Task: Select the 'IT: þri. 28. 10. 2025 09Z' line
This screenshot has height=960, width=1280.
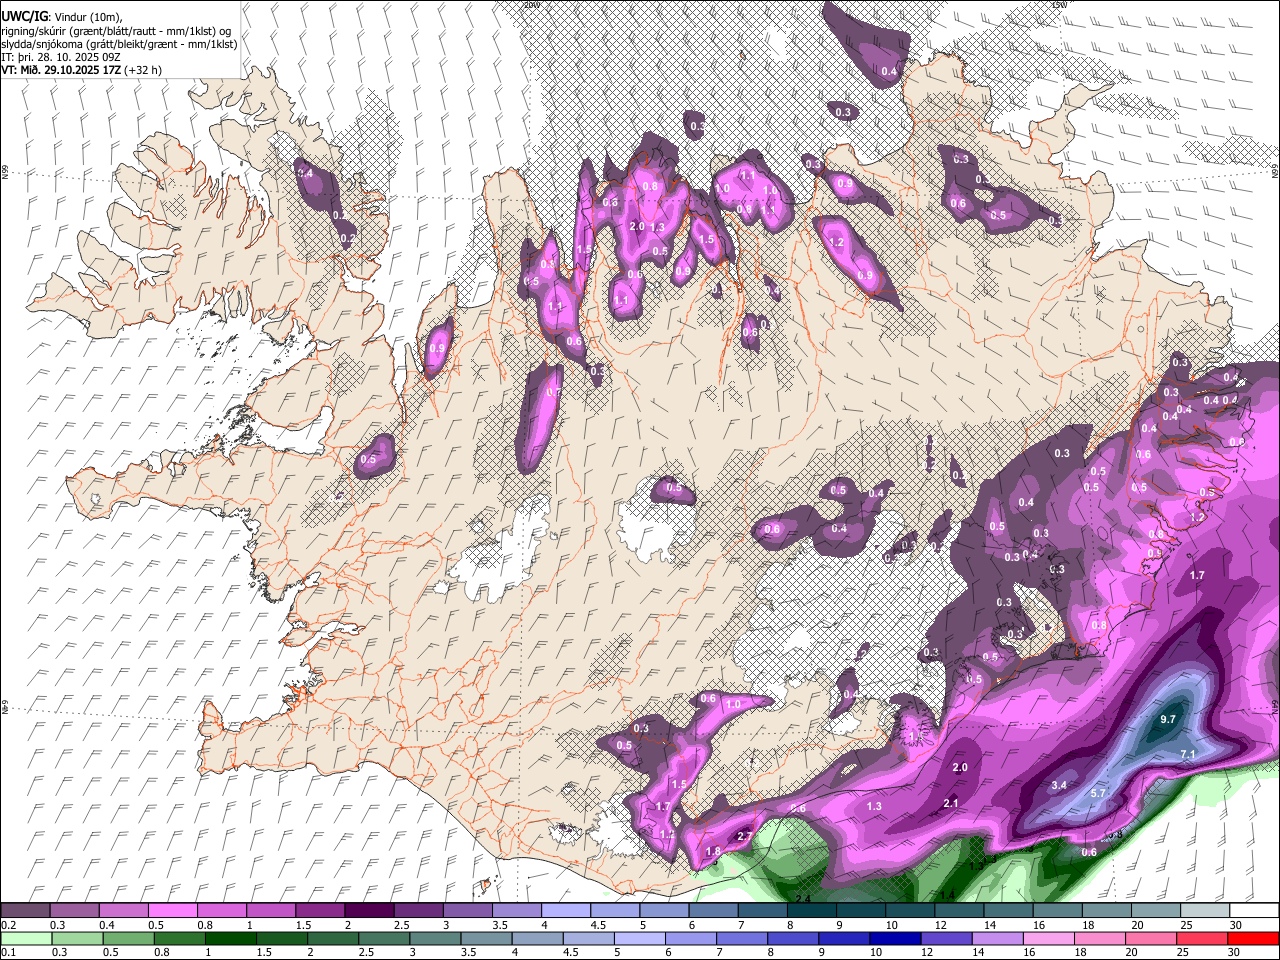Action: 61,58
